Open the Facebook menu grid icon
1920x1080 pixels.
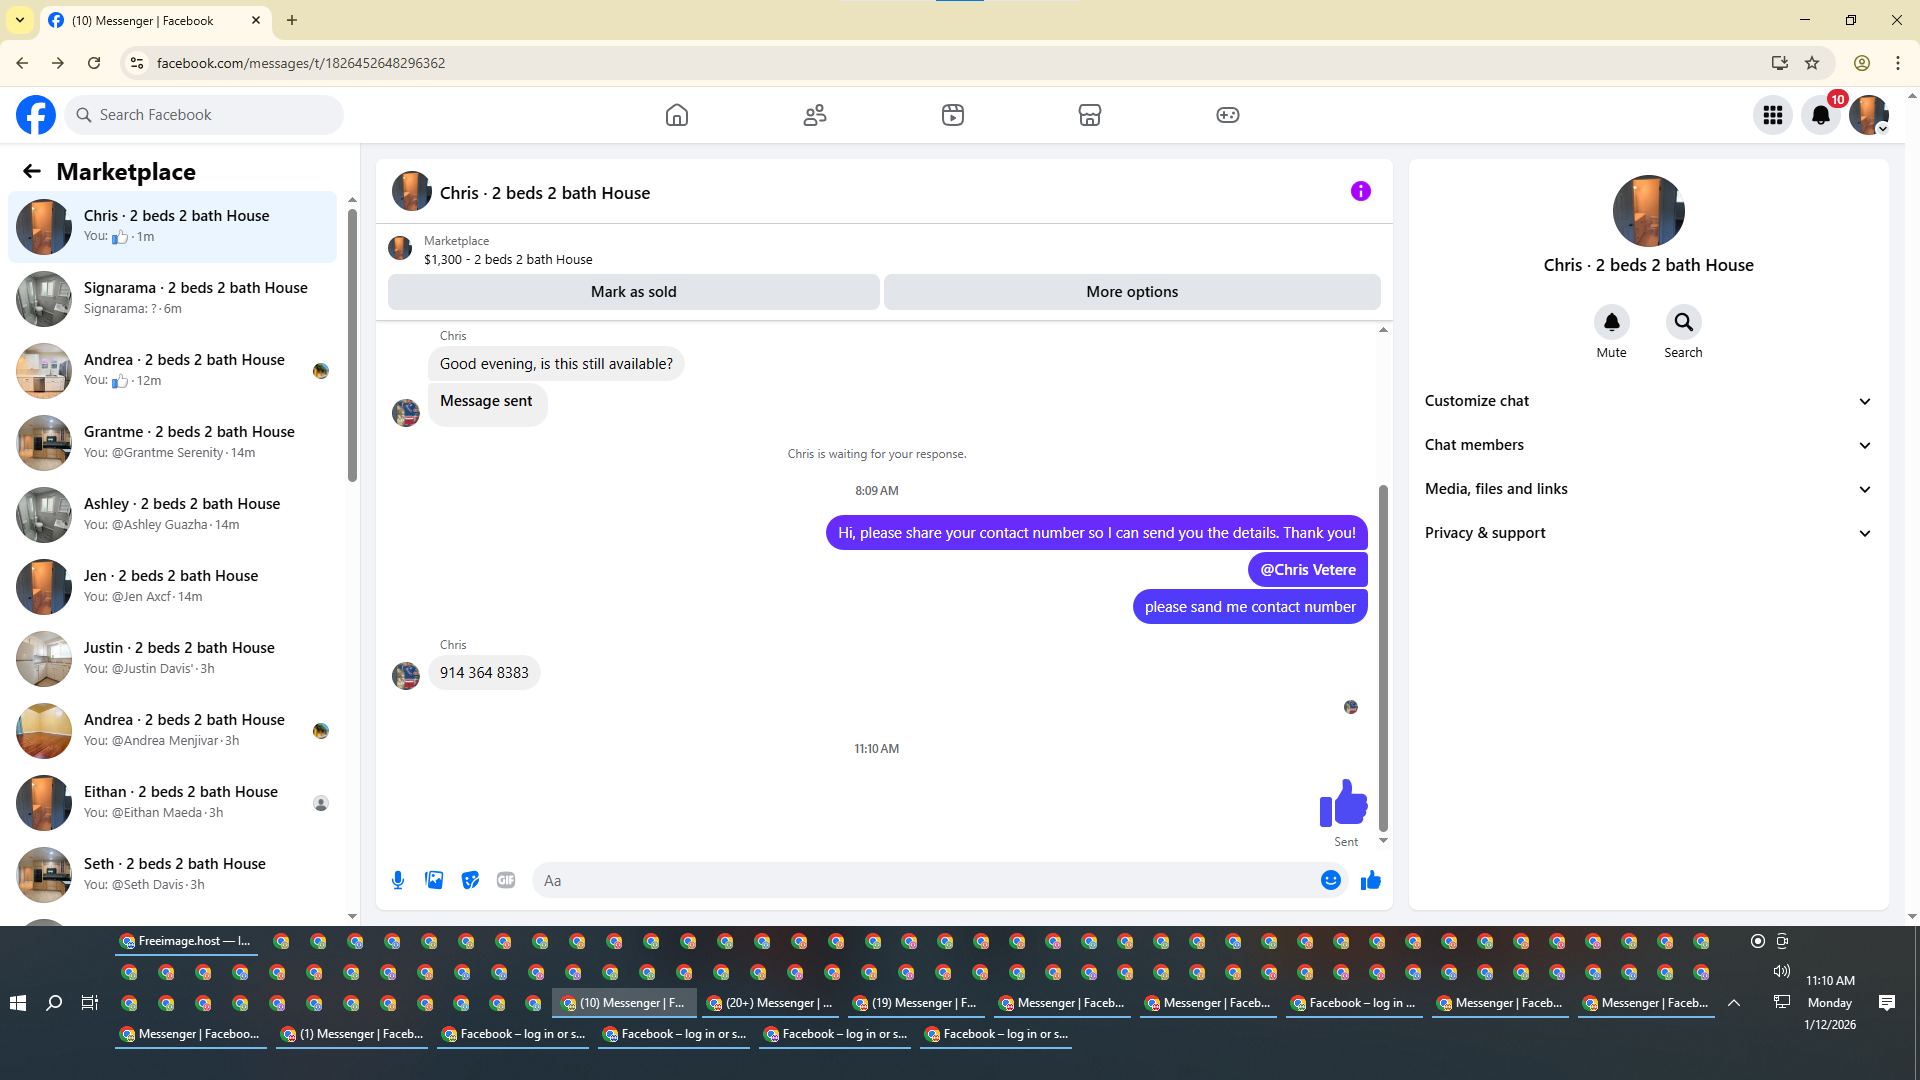1772,115
